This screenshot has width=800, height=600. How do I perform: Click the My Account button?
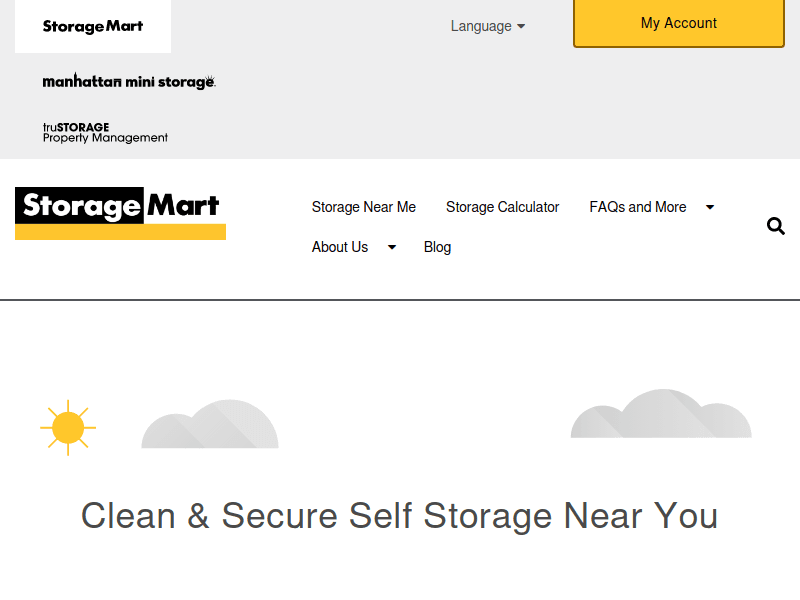coord(678,23)
